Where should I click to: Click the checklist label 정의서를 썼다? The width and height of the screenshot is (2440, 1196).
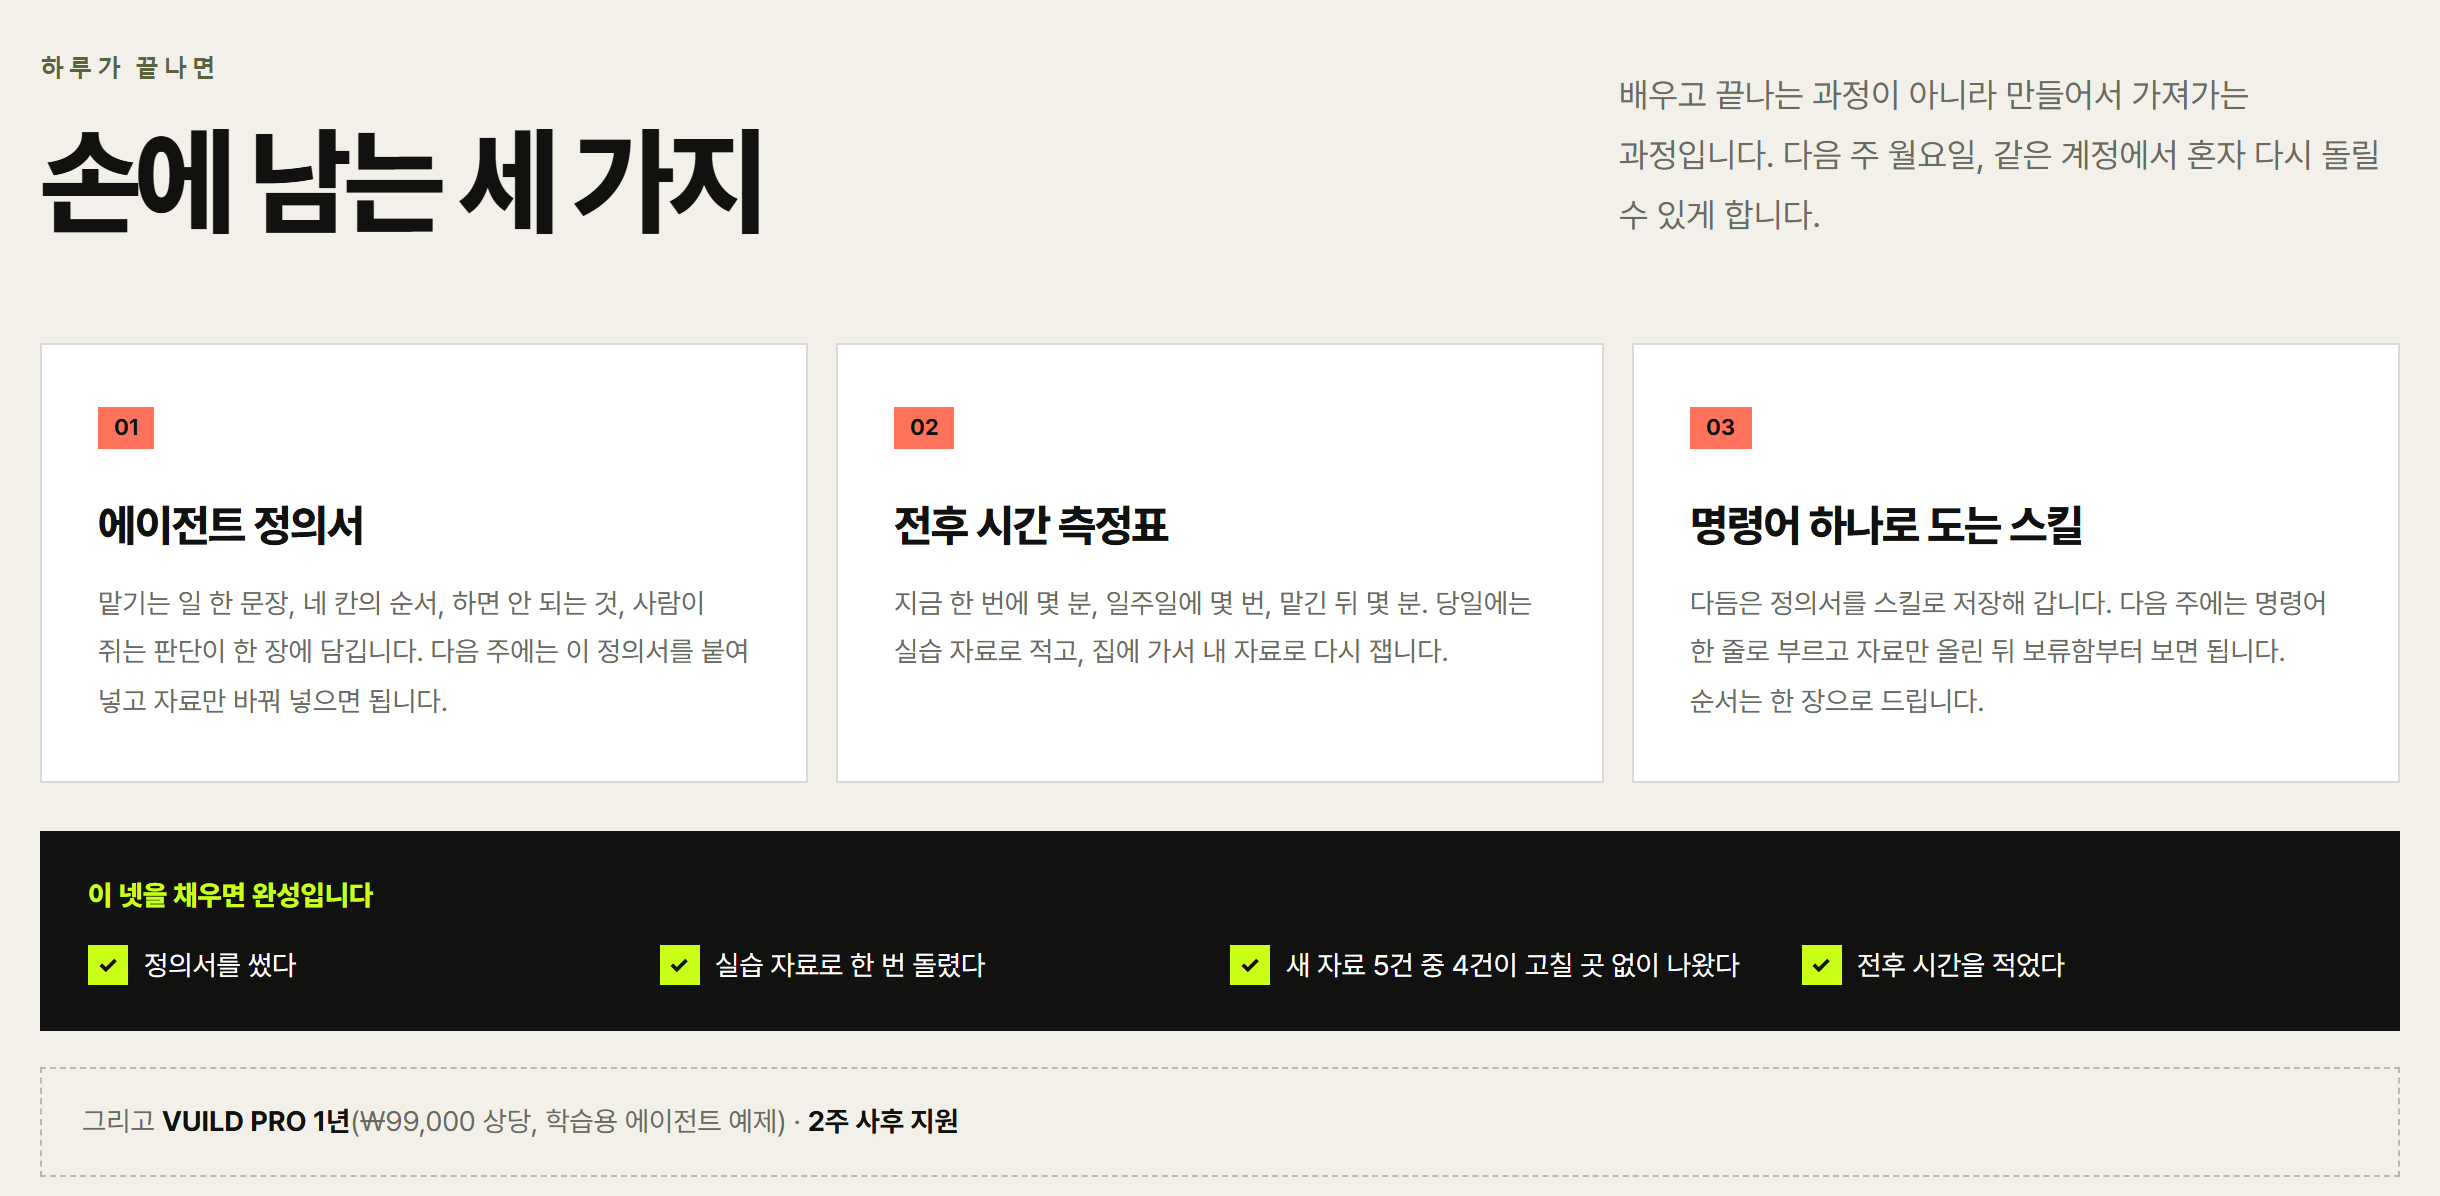[x=220, y=965]
